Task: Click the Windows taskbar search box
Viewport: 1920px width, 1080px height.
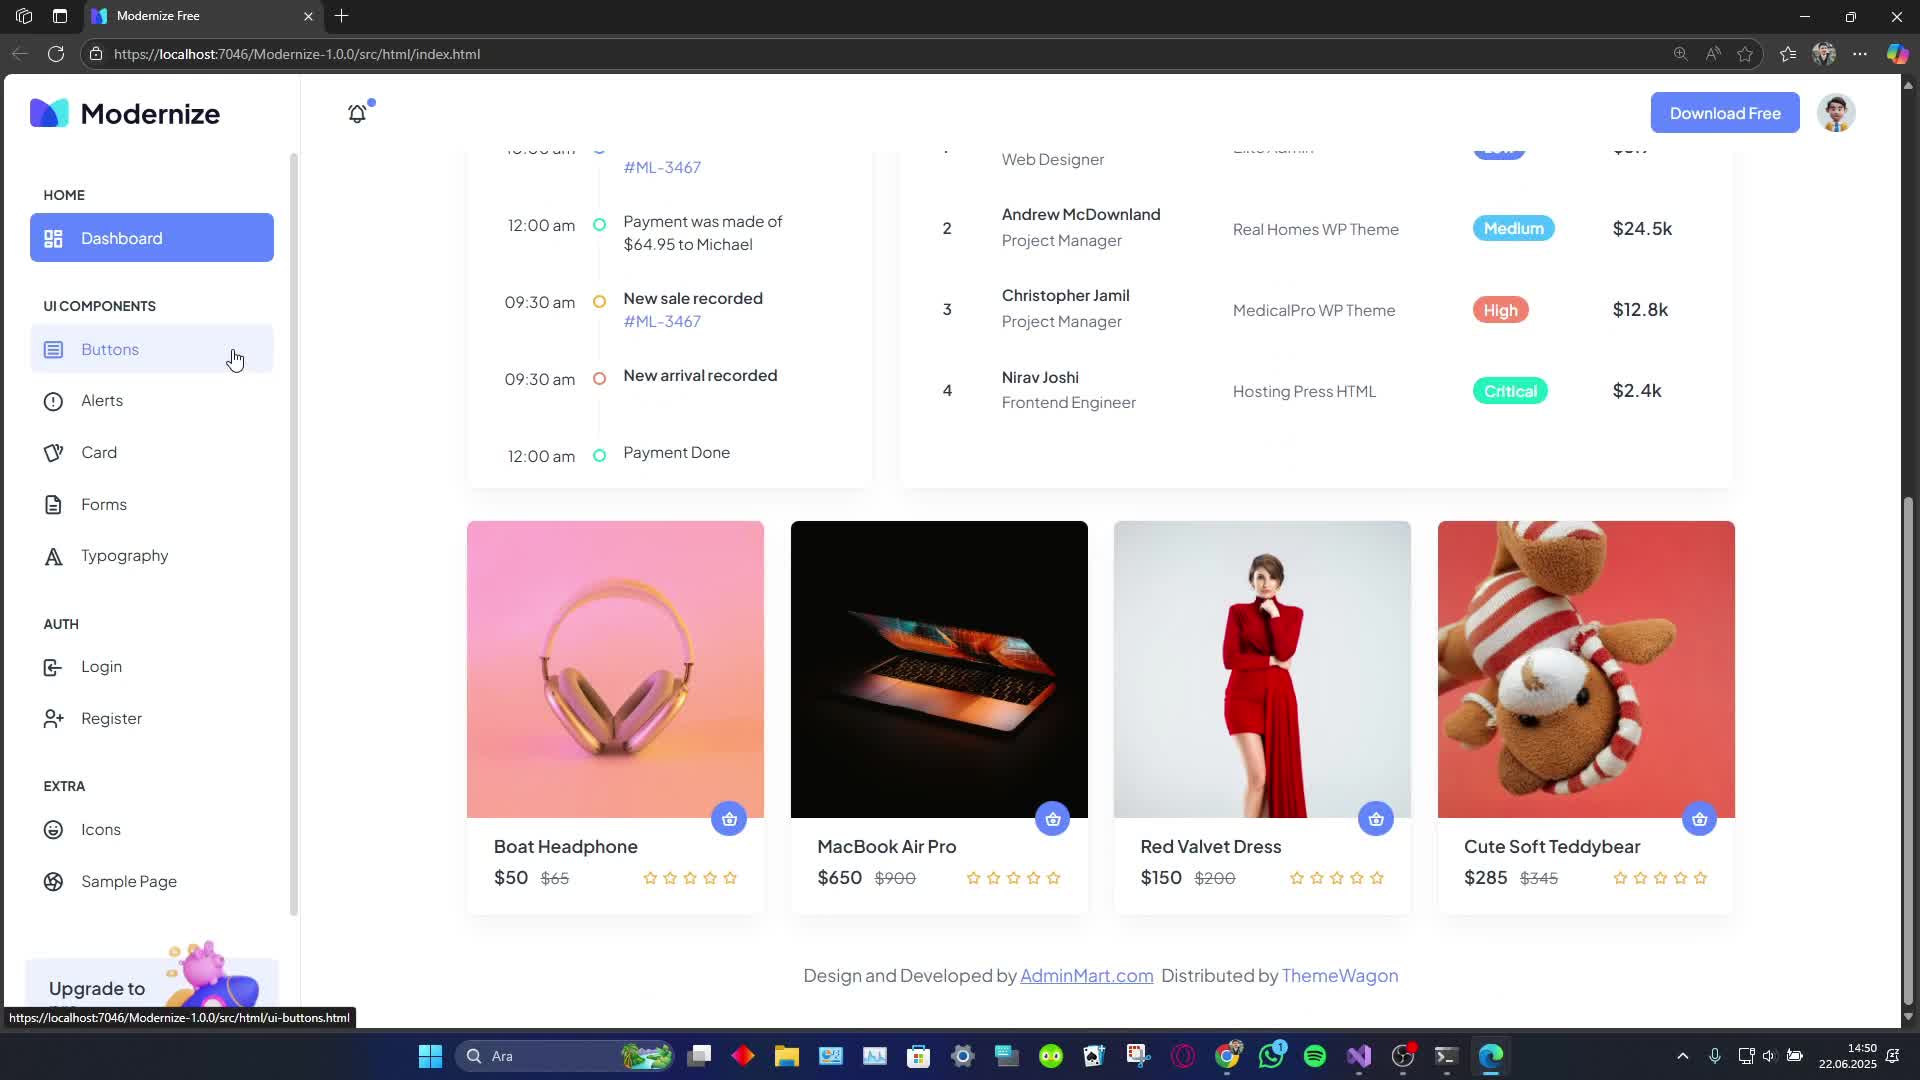Action: pyautogui.click(x=565, y=1056)
